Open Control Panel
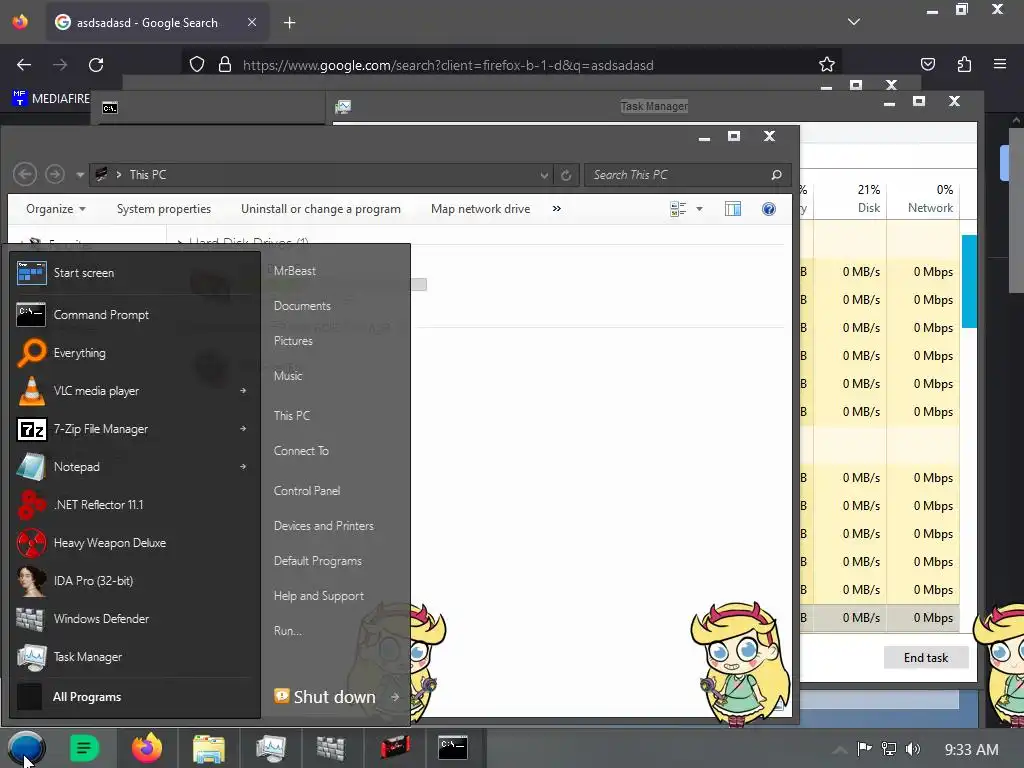 (307, 490)
